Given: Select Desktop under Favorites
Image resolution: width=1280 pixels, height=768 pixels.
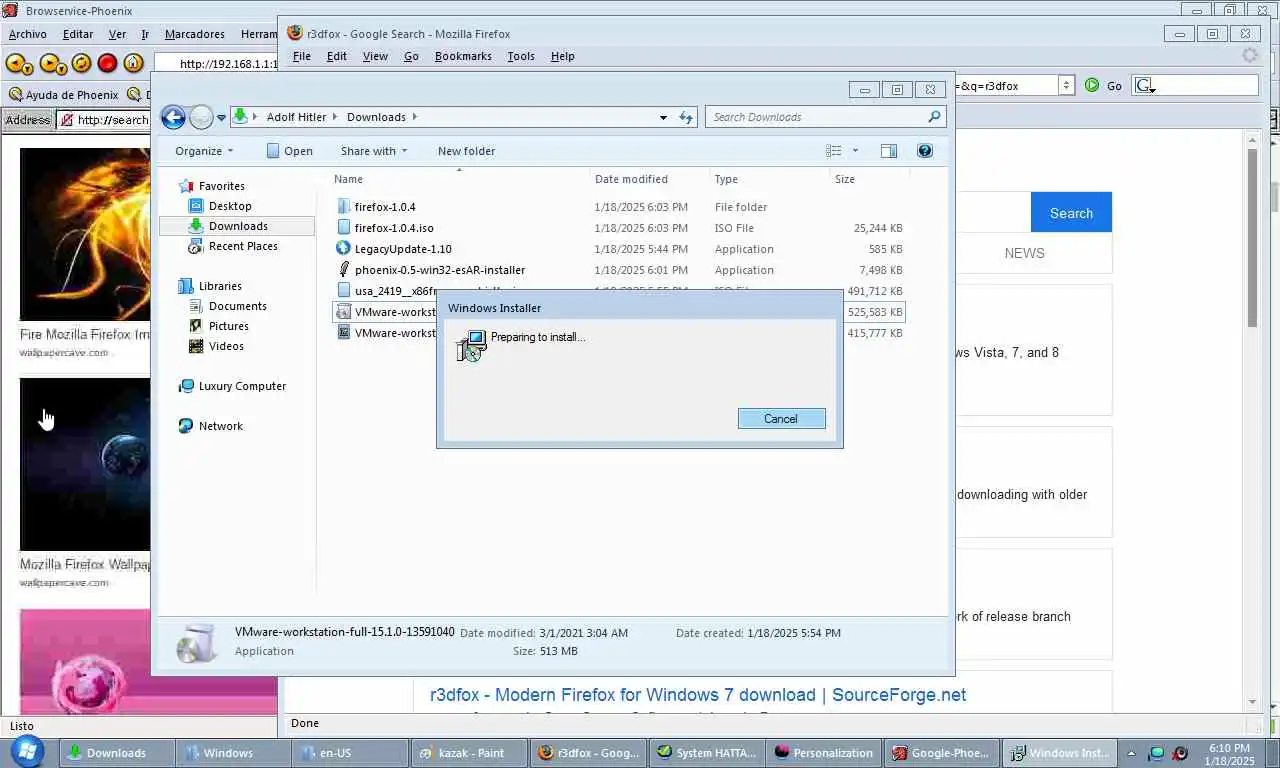Looking at the screenshot, I should coord(230,206).
